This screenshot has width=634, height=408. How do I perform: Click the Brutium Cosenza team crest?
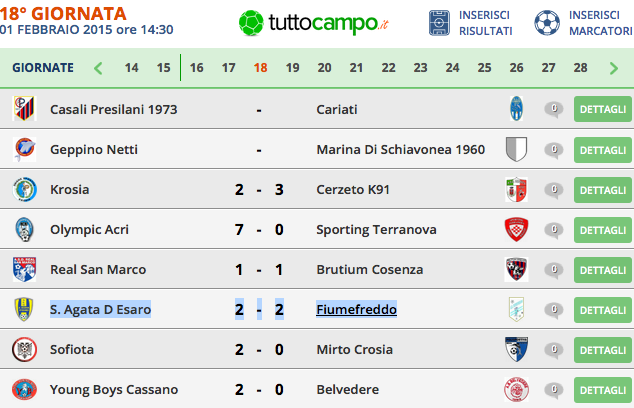click(x=516, y=269)
